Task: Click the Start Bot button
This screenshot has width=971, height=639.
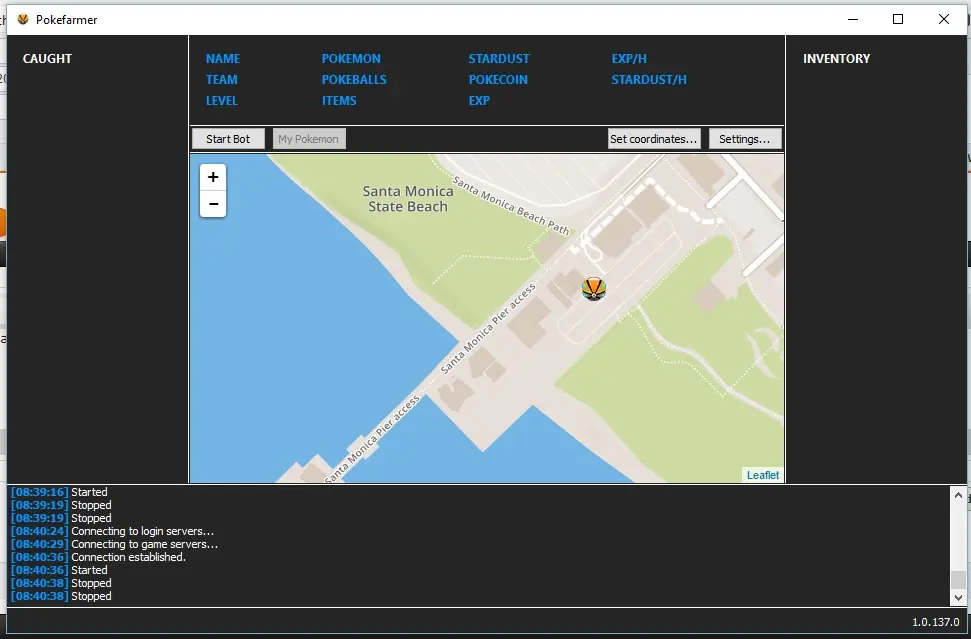Action: point(228,139)
